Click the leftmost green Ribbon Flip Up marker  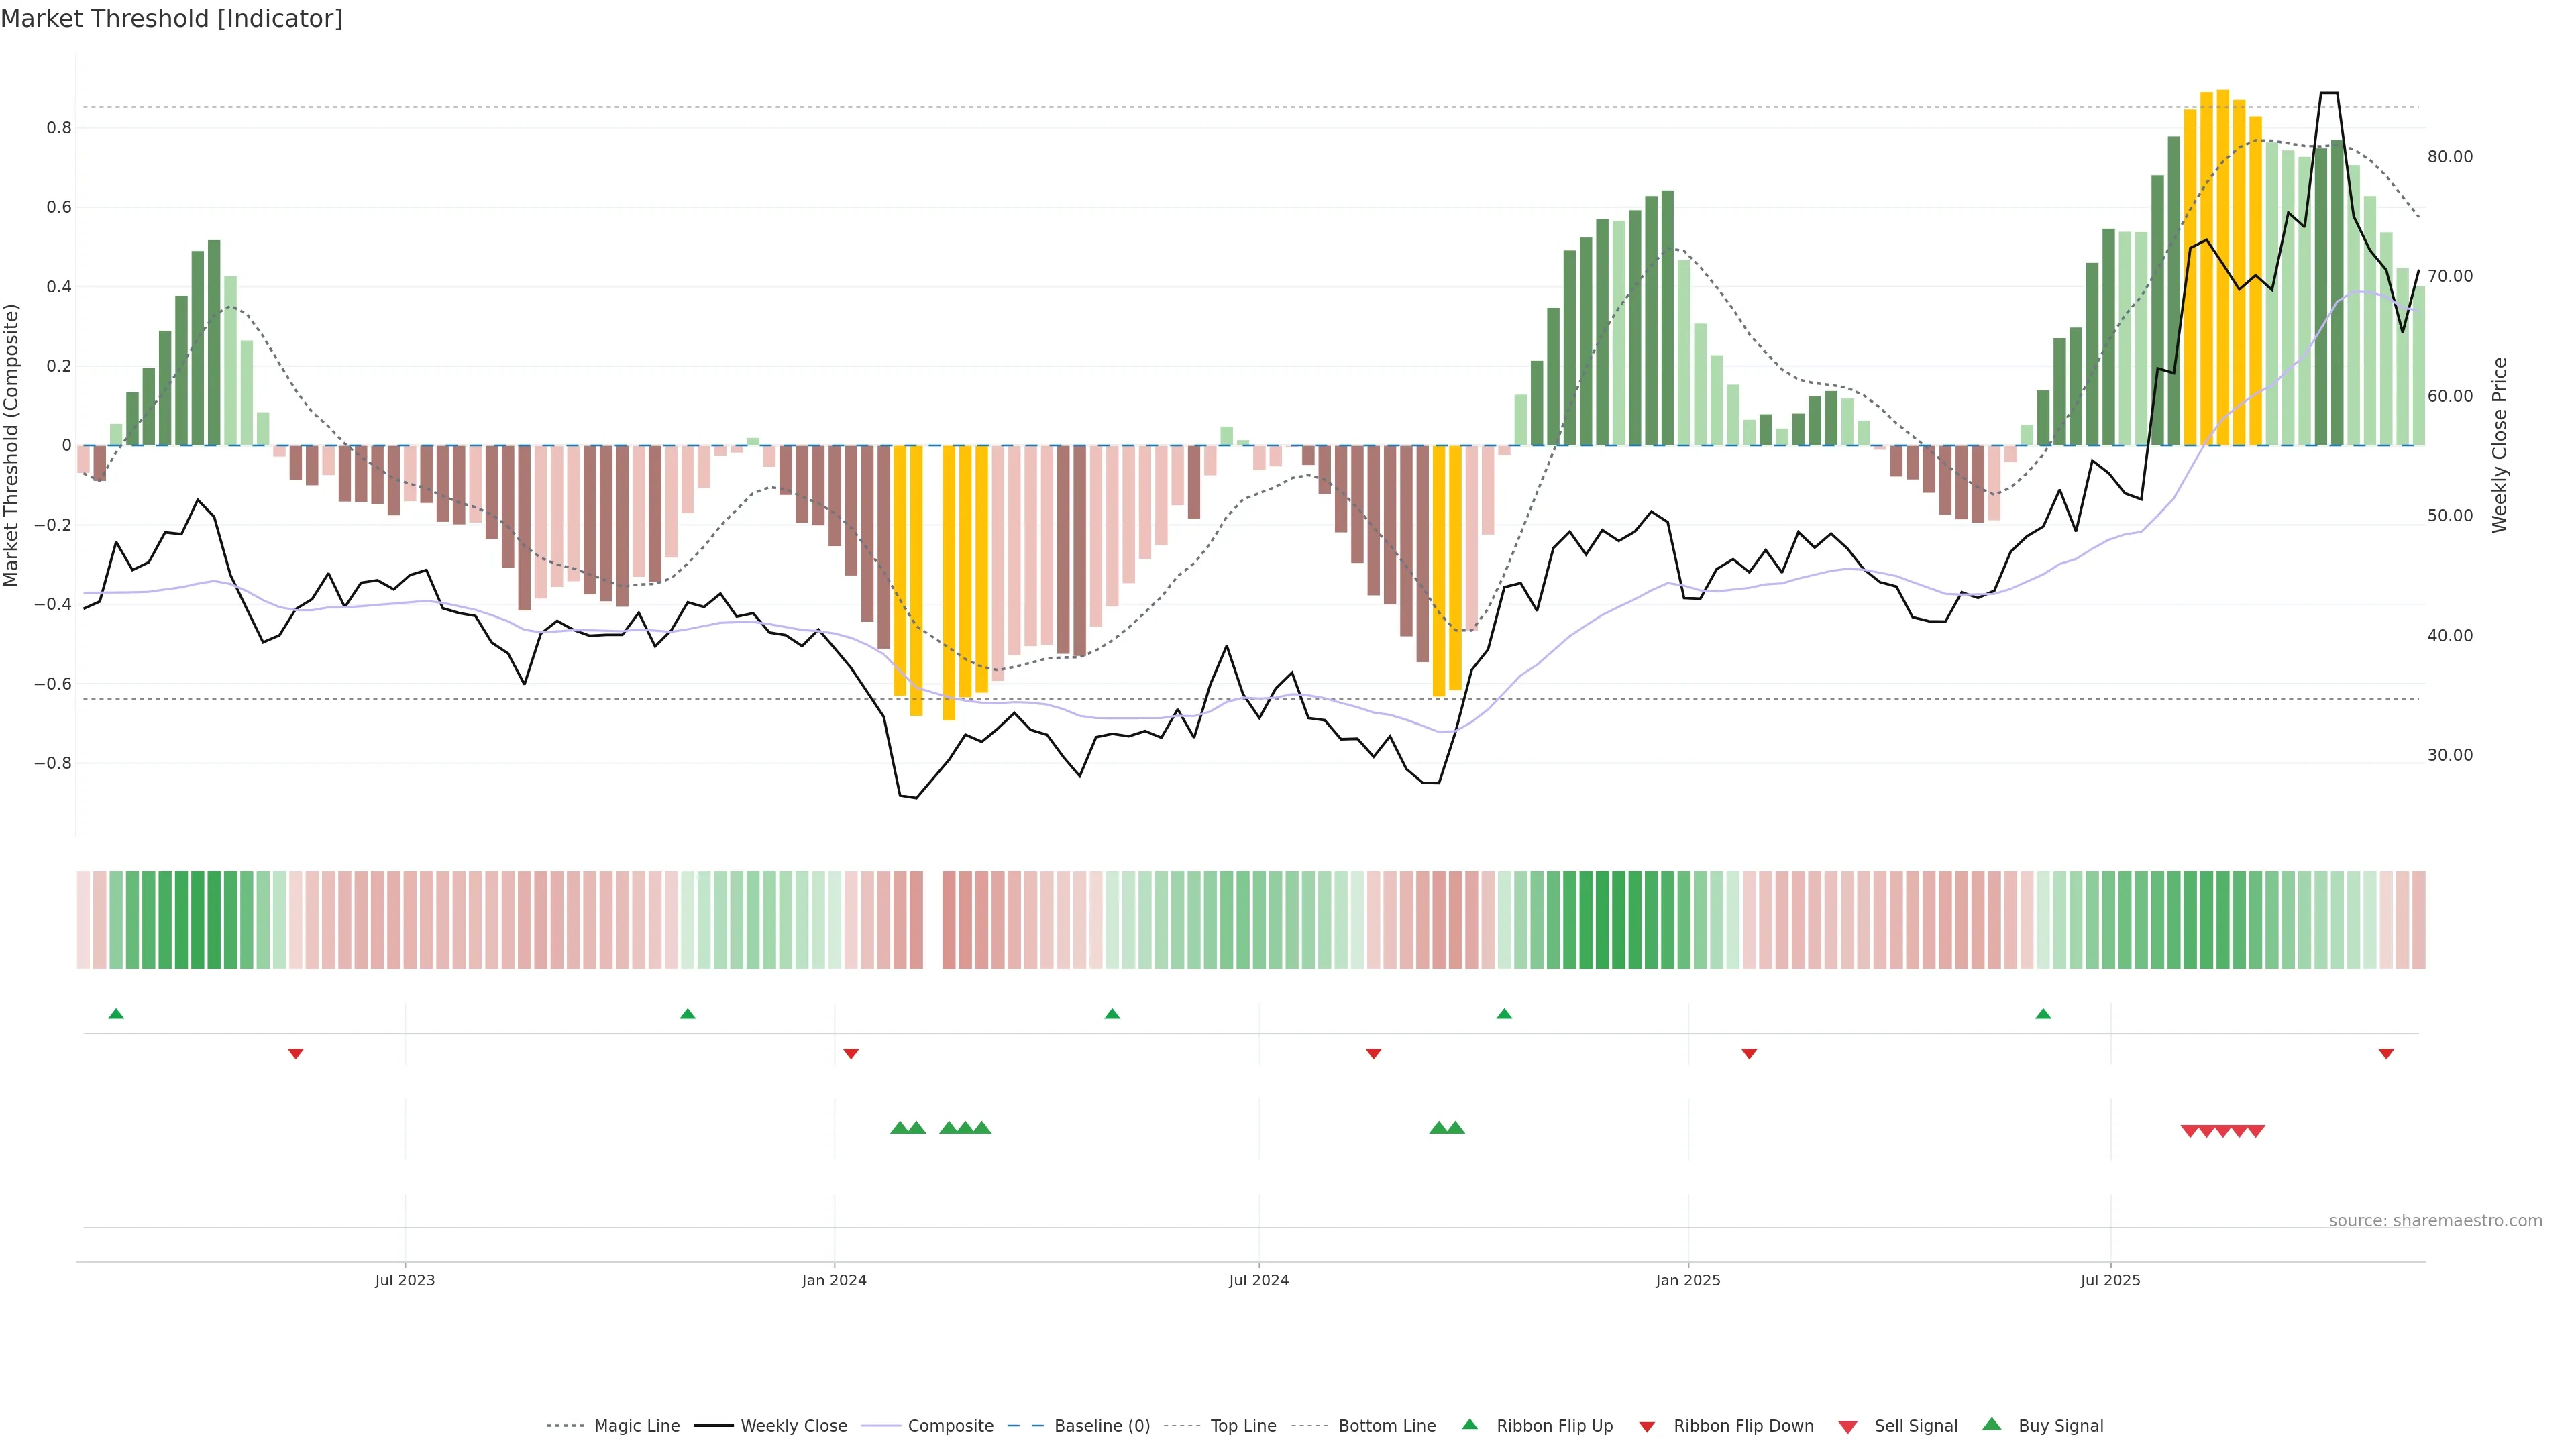point(116,1014)
